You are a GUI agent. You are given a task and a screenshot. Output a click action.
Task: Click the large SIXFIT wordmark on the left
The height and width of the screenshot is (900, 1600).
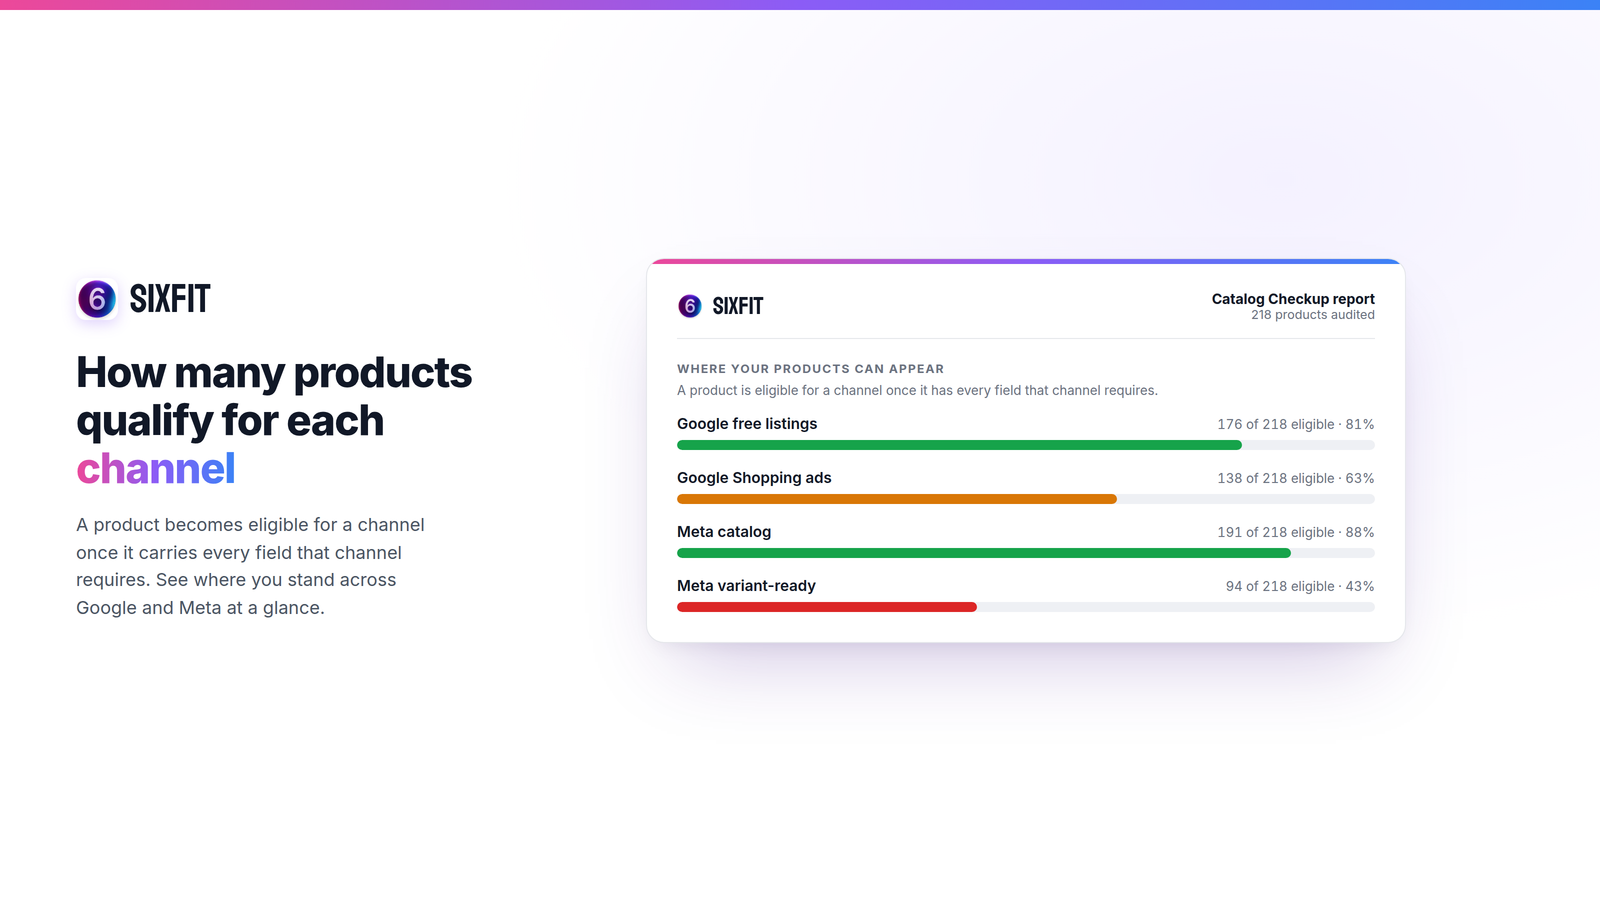pyautogui.click(x=170, y=299)
